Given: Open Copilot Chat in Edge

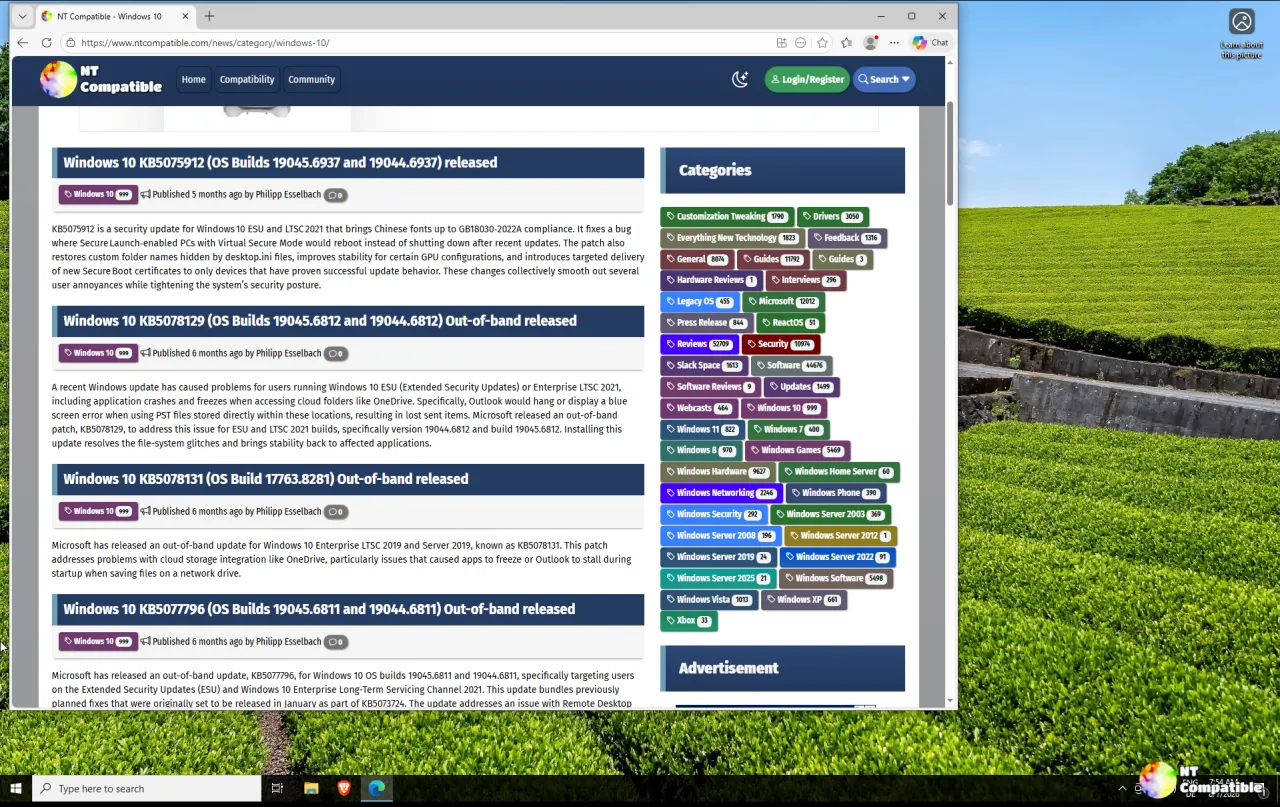Looking at the screenshot, I should (x=930, y=43).
